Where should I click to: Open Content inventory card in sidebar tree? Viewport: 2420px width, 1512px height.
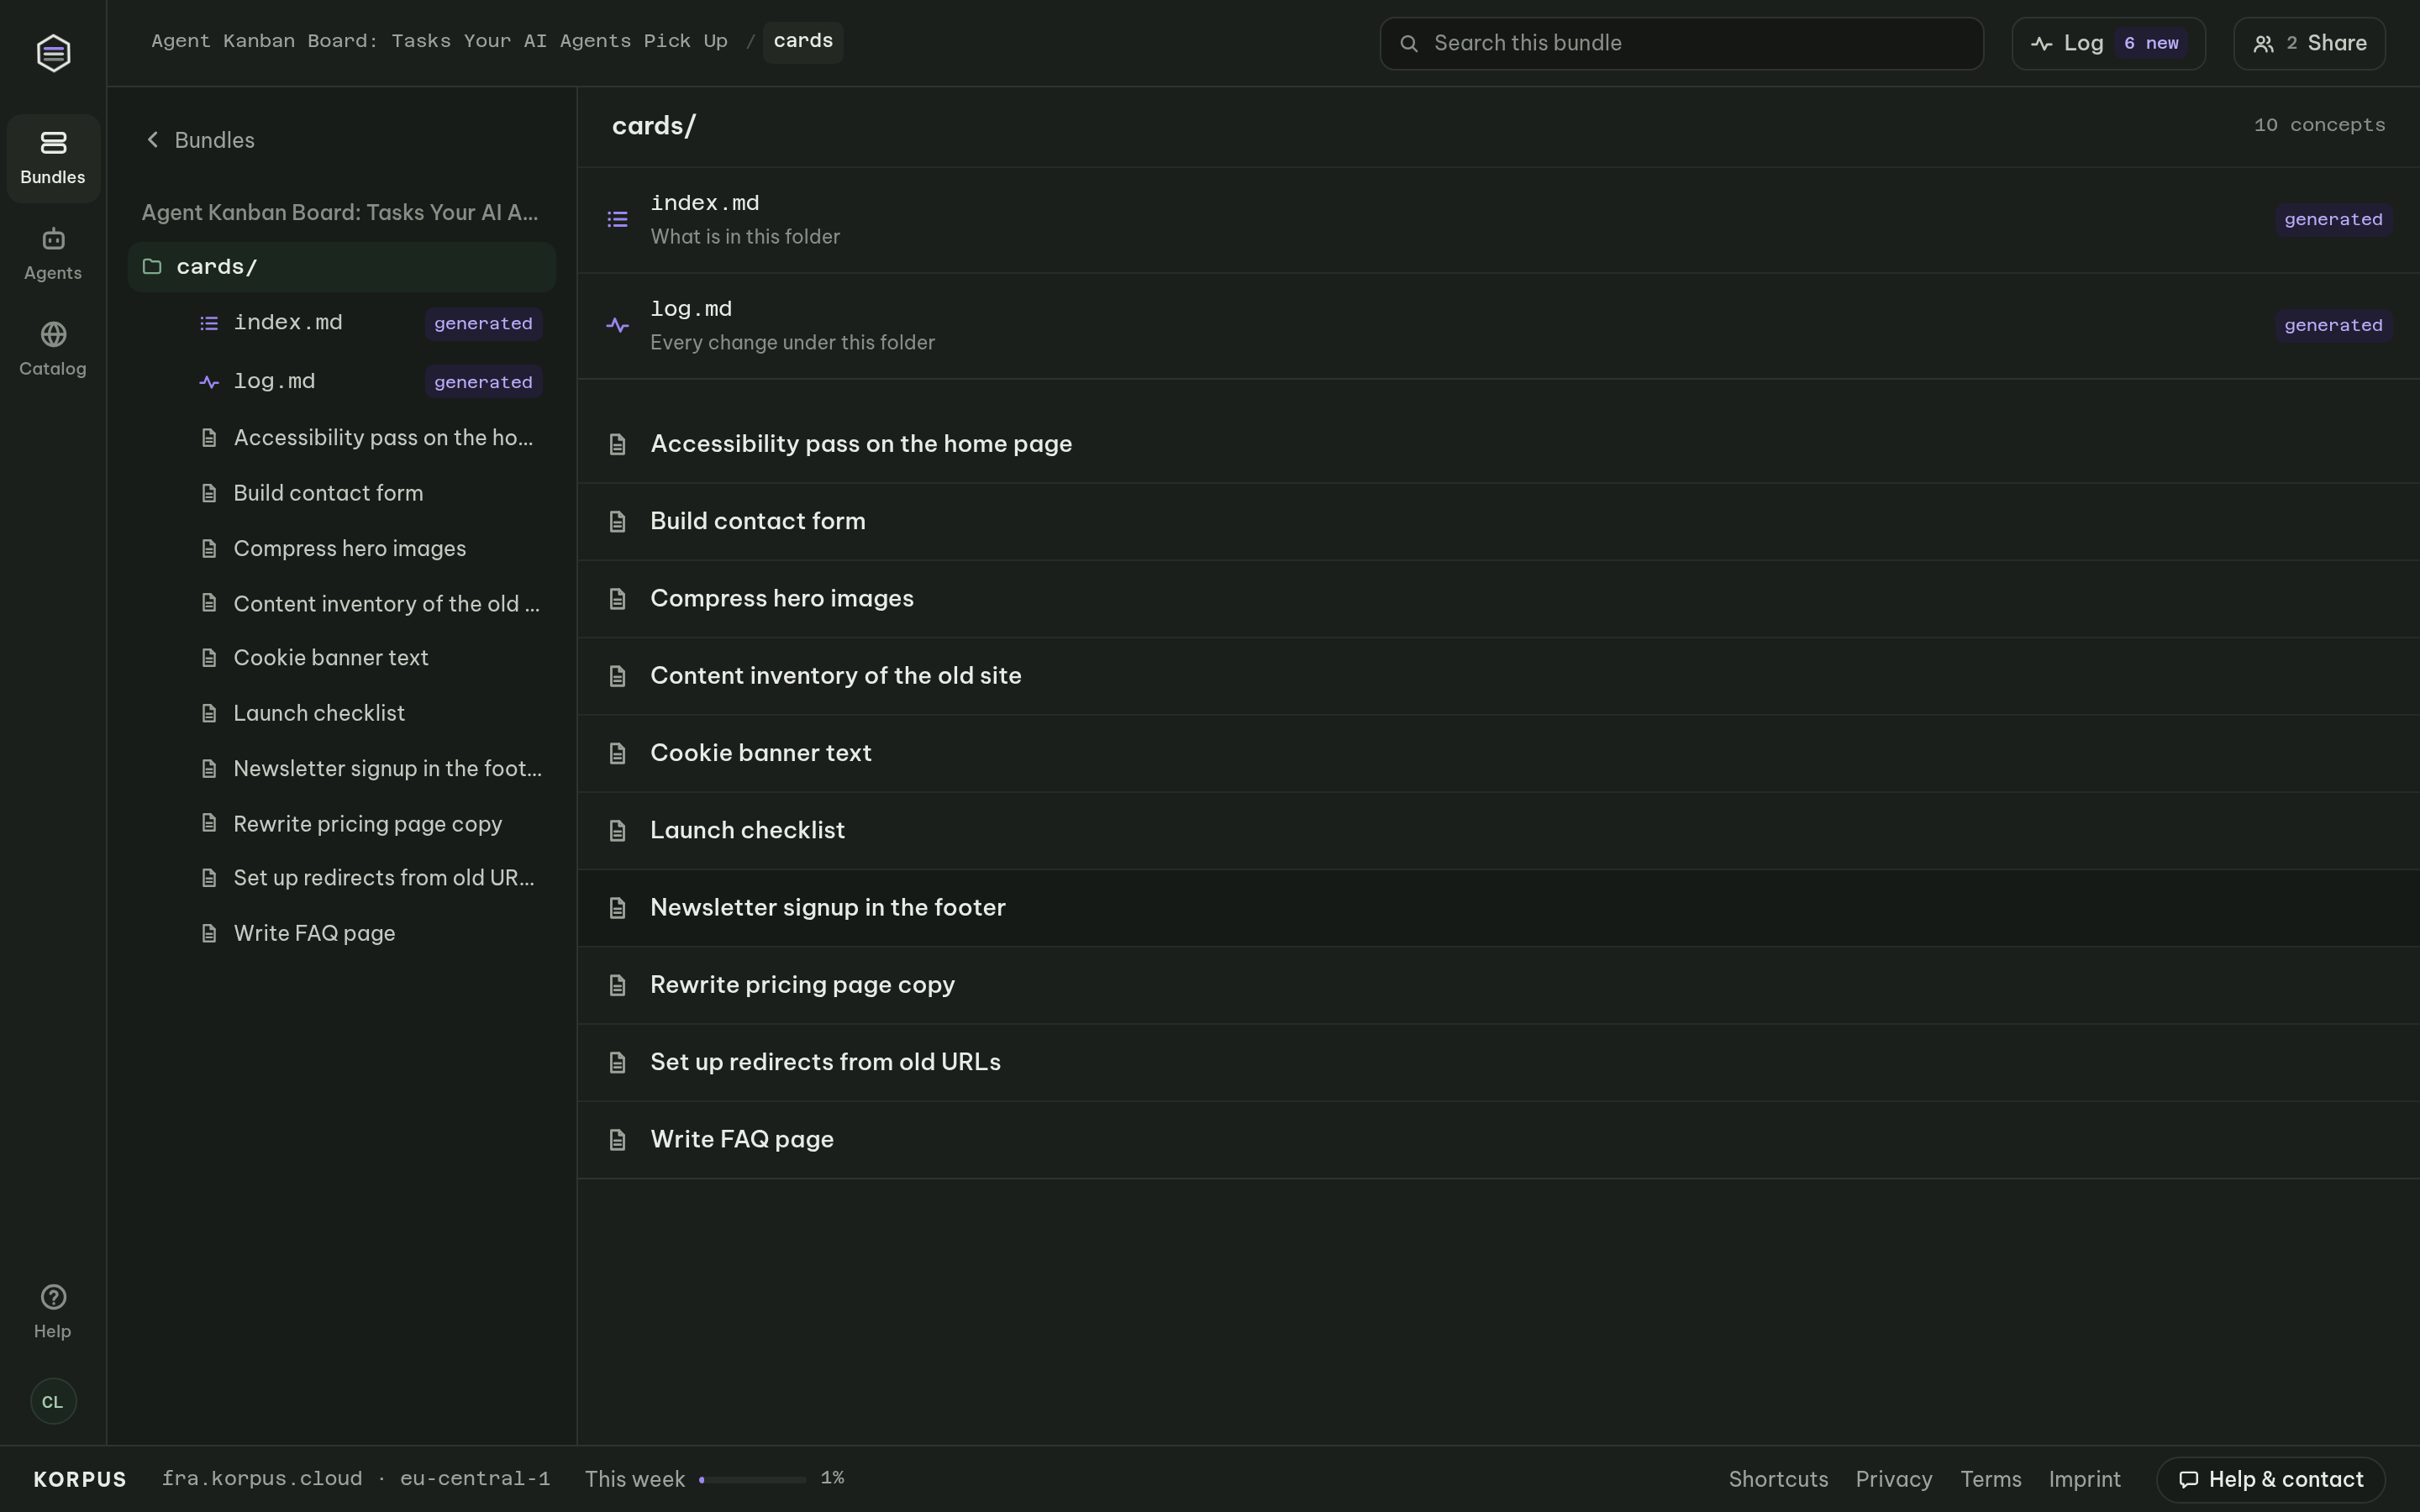coord(368,604)
